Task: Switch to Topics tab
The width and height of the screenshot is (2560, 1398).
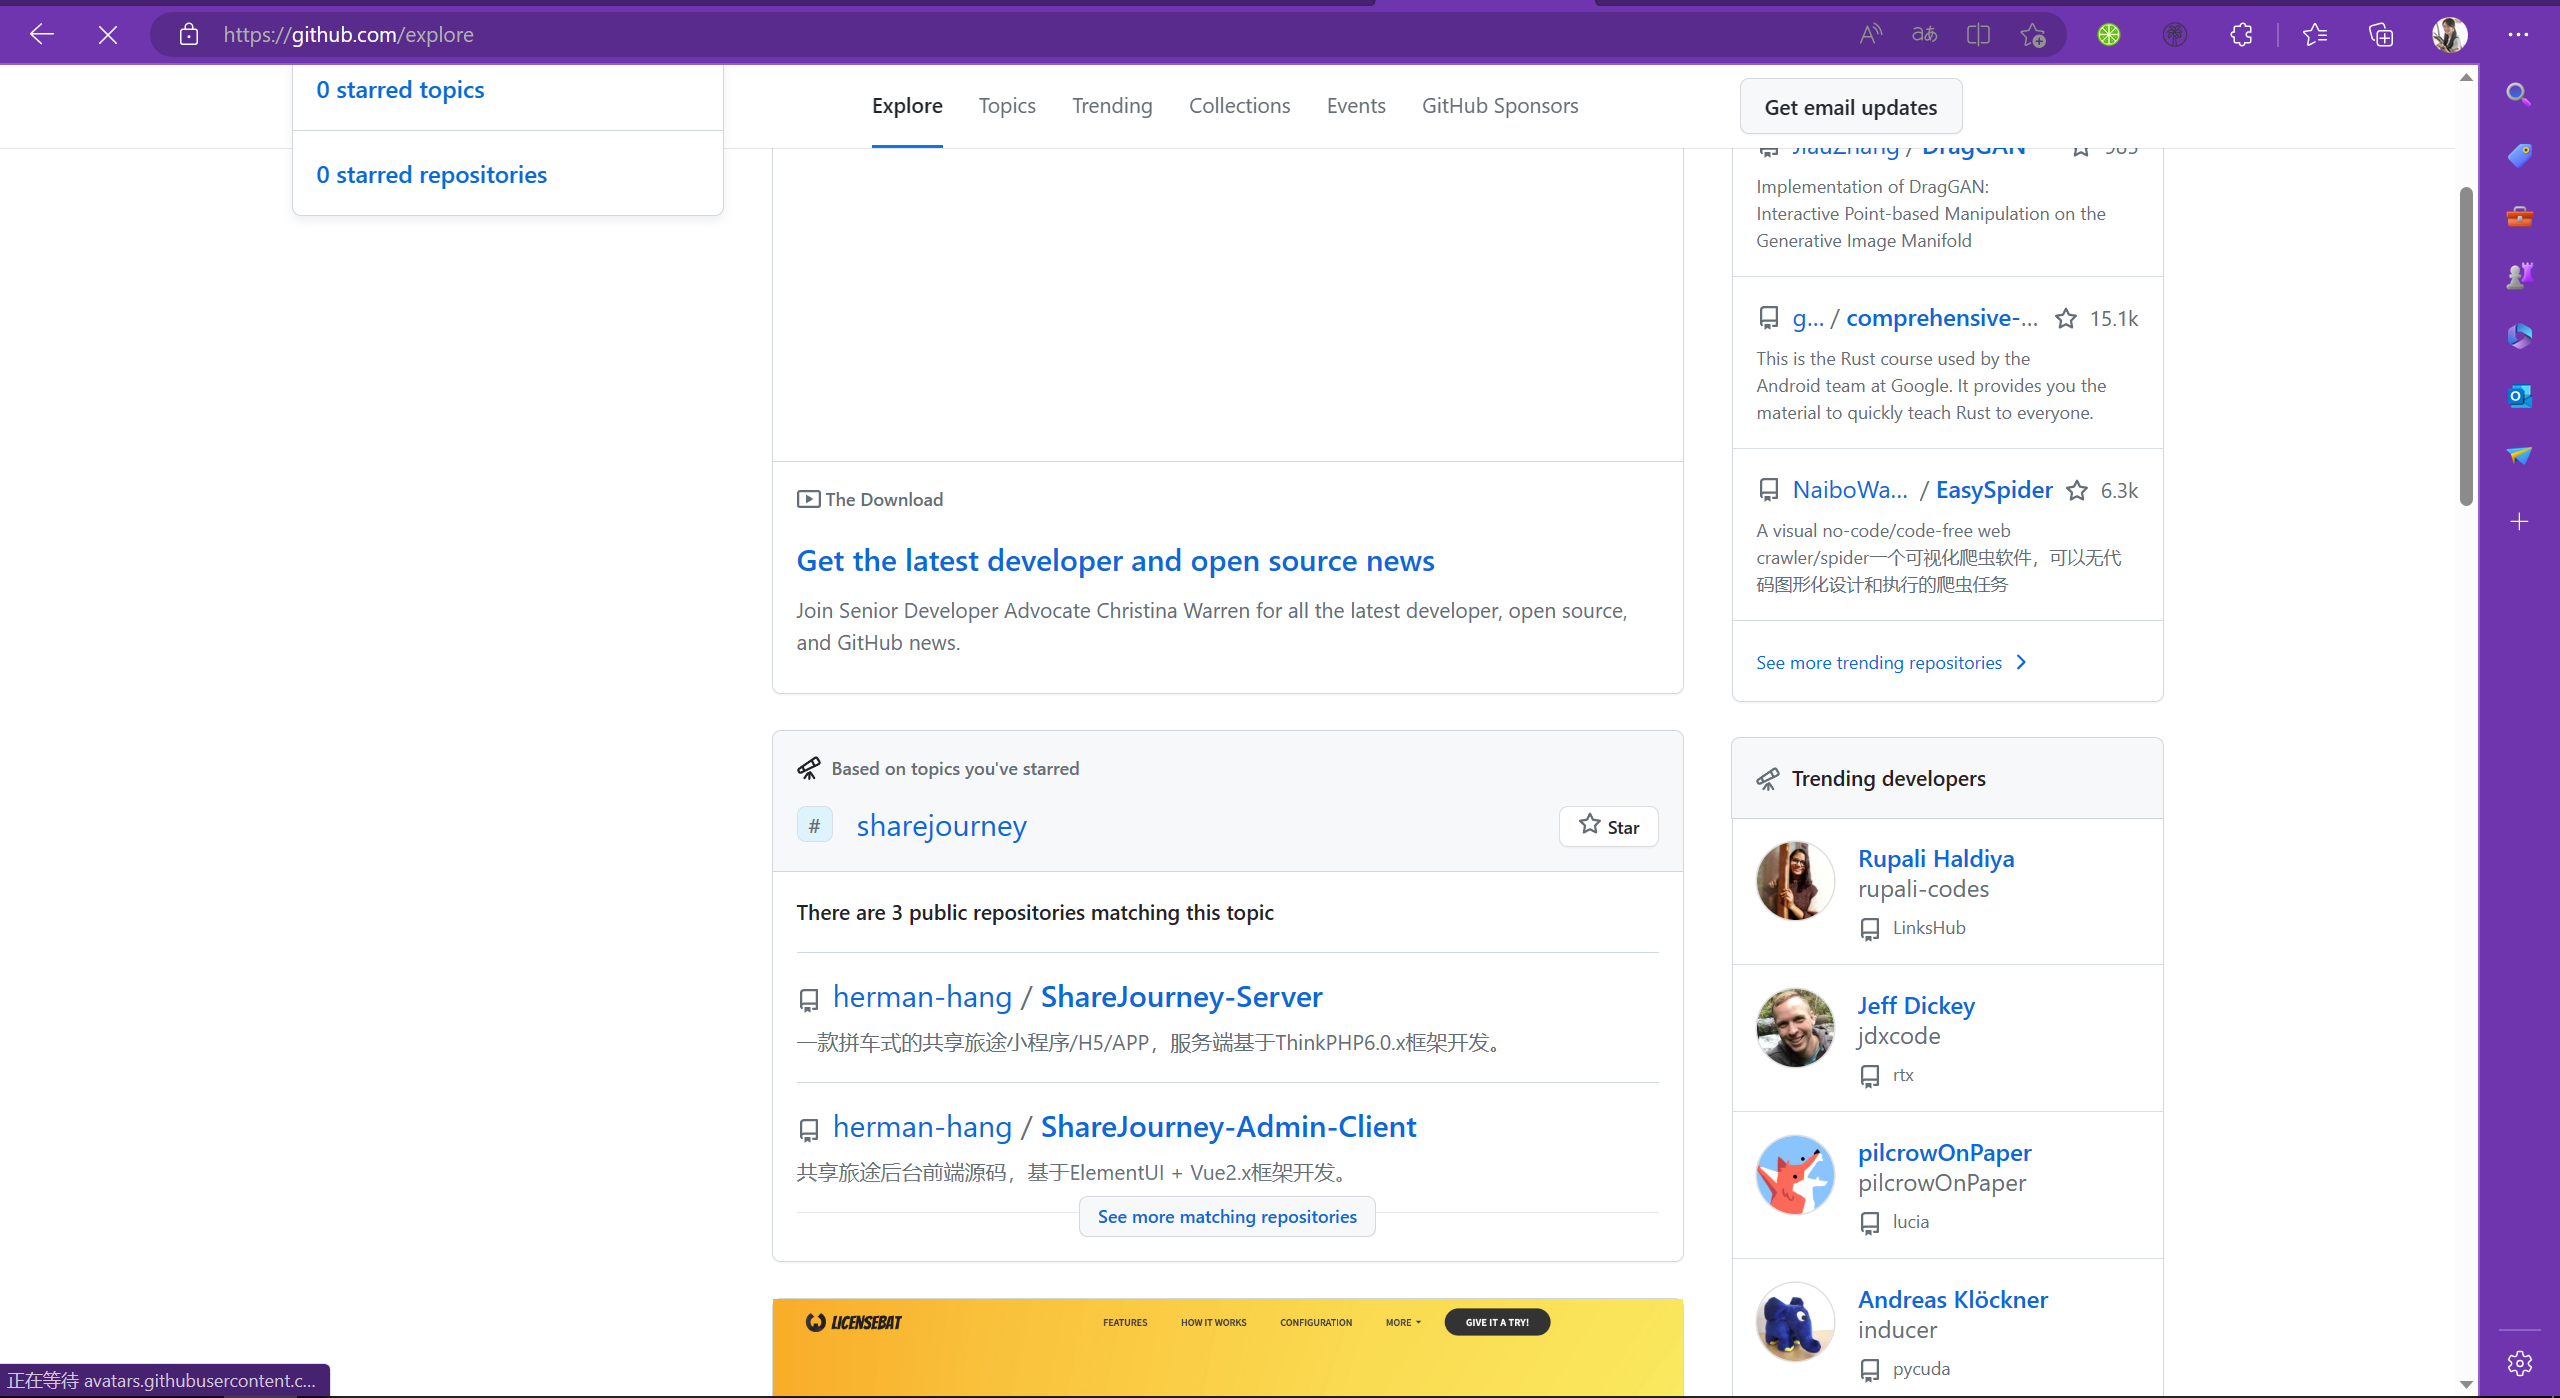Action: pyautogui.click(x=1007, y=106)
